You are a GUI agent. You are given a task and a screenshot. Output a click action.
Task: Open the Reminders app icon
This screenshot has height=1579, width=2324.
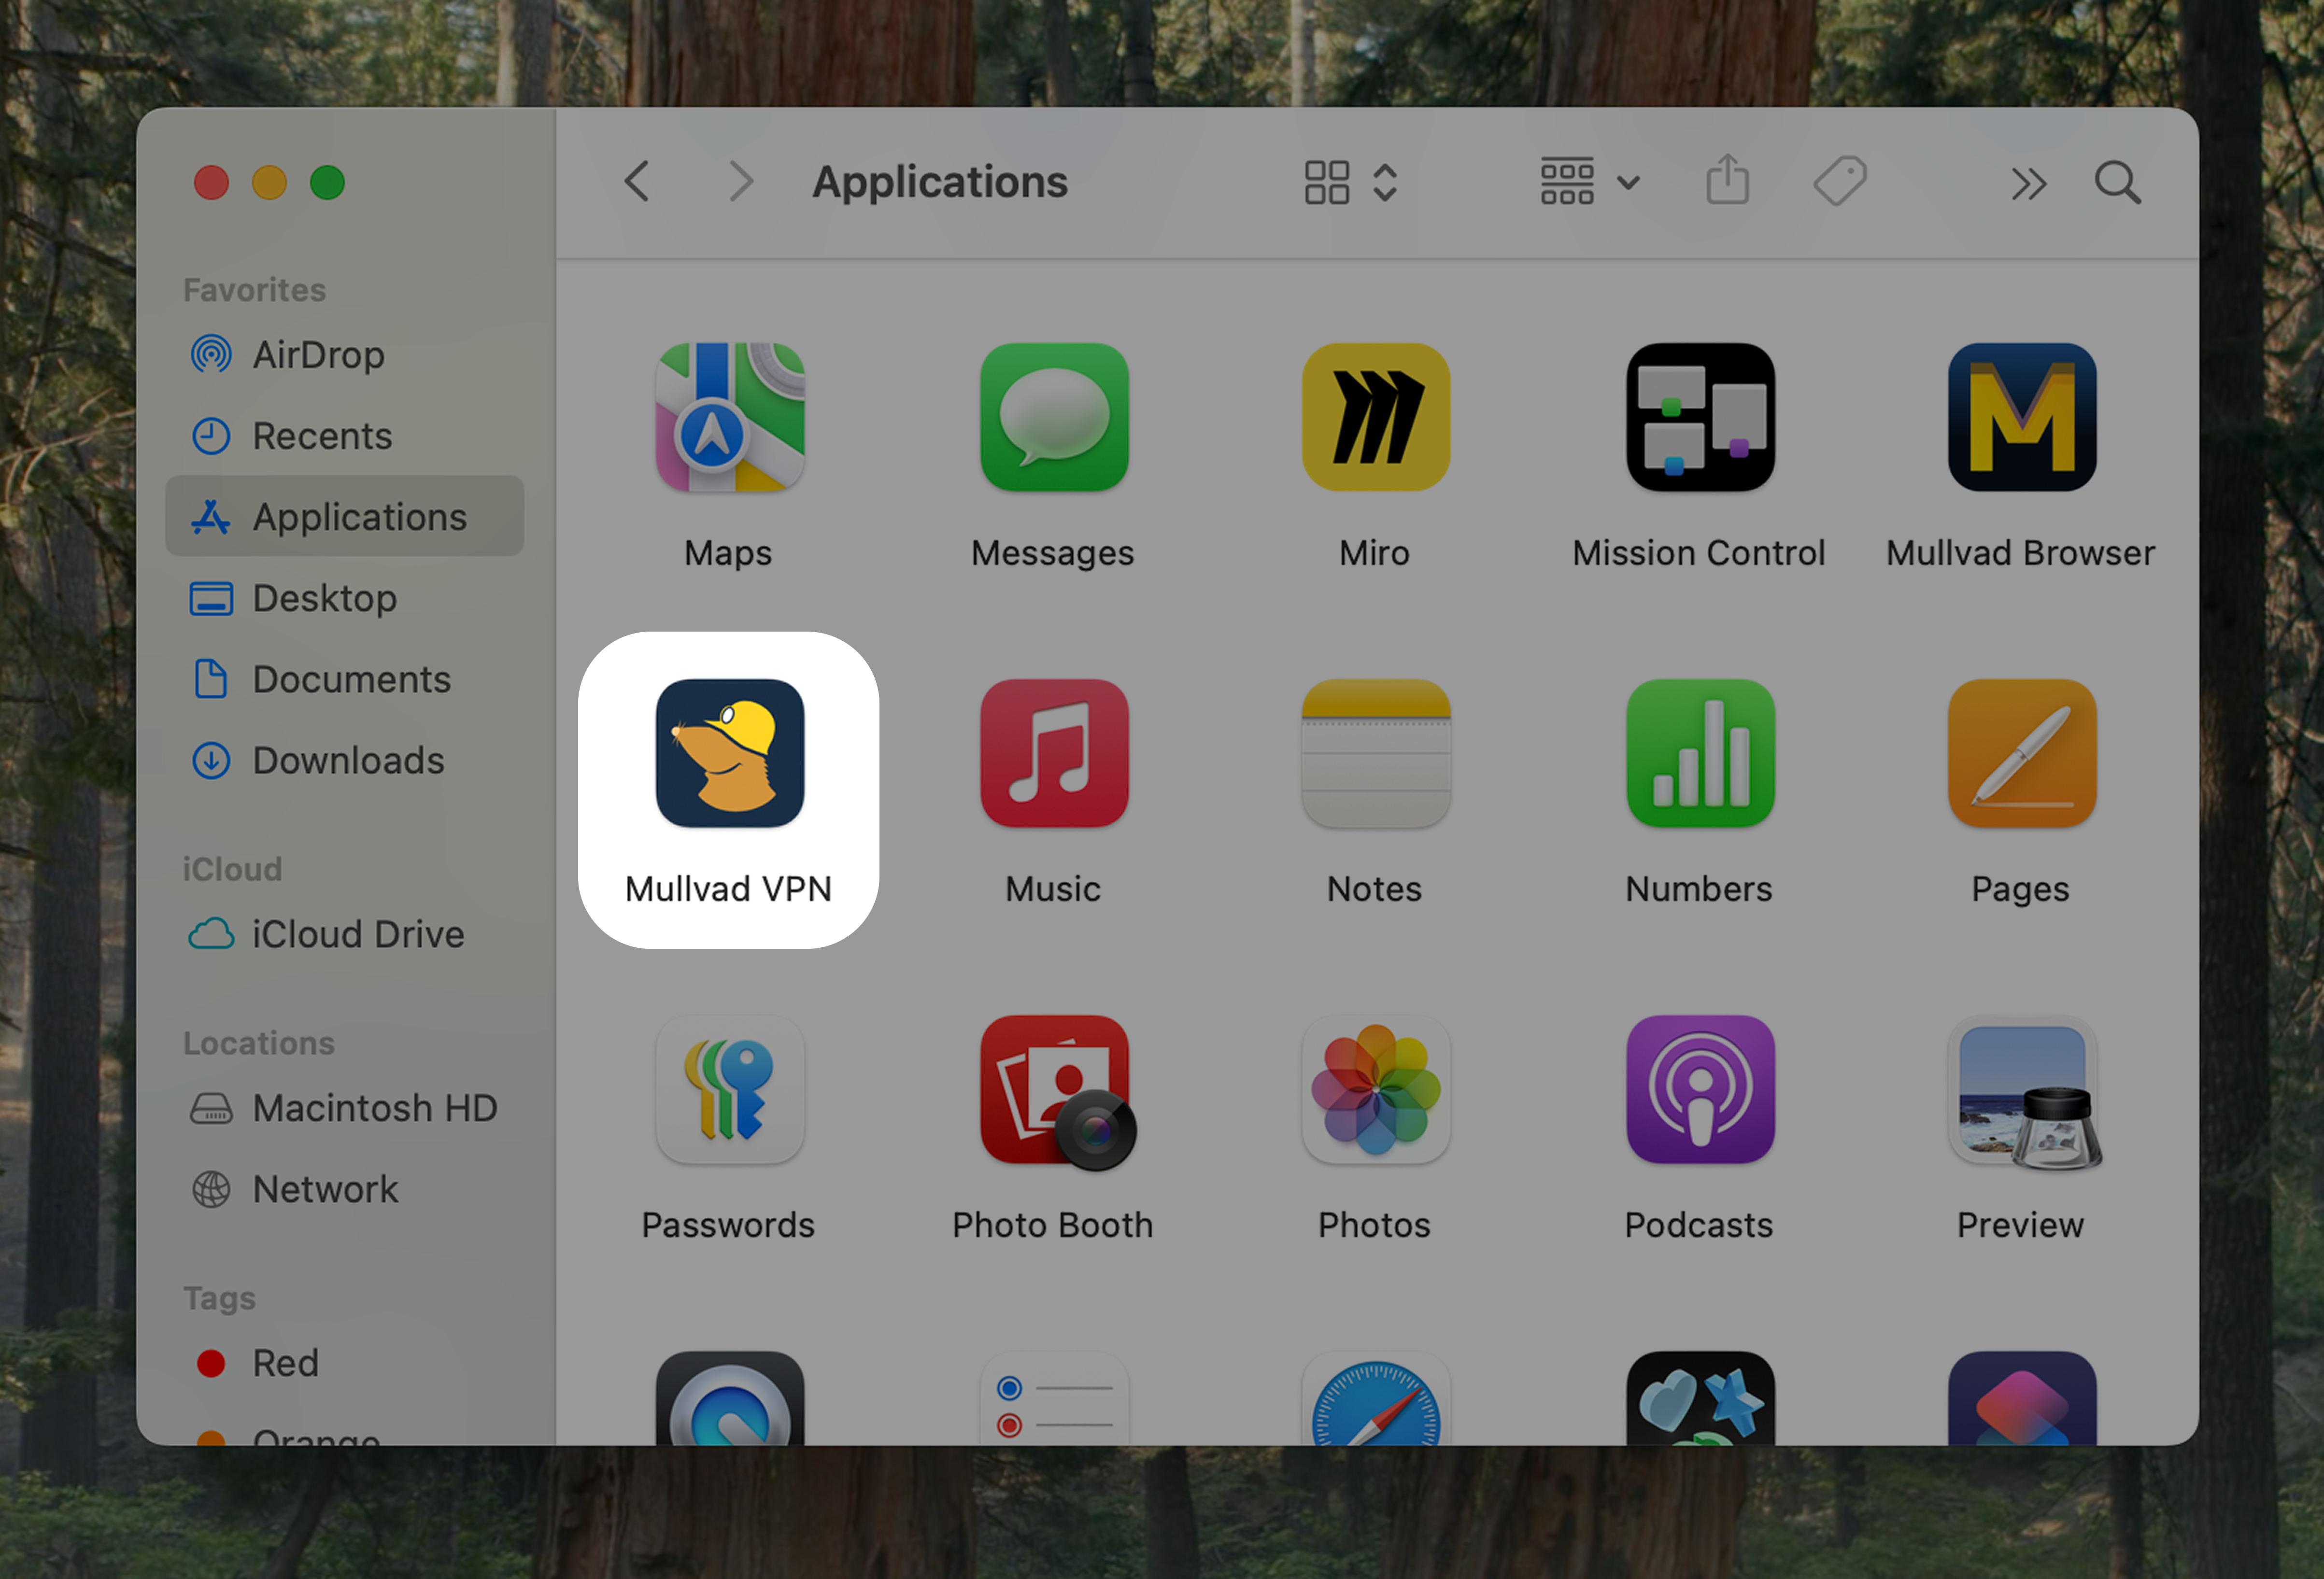[x=1054, y=1398]
